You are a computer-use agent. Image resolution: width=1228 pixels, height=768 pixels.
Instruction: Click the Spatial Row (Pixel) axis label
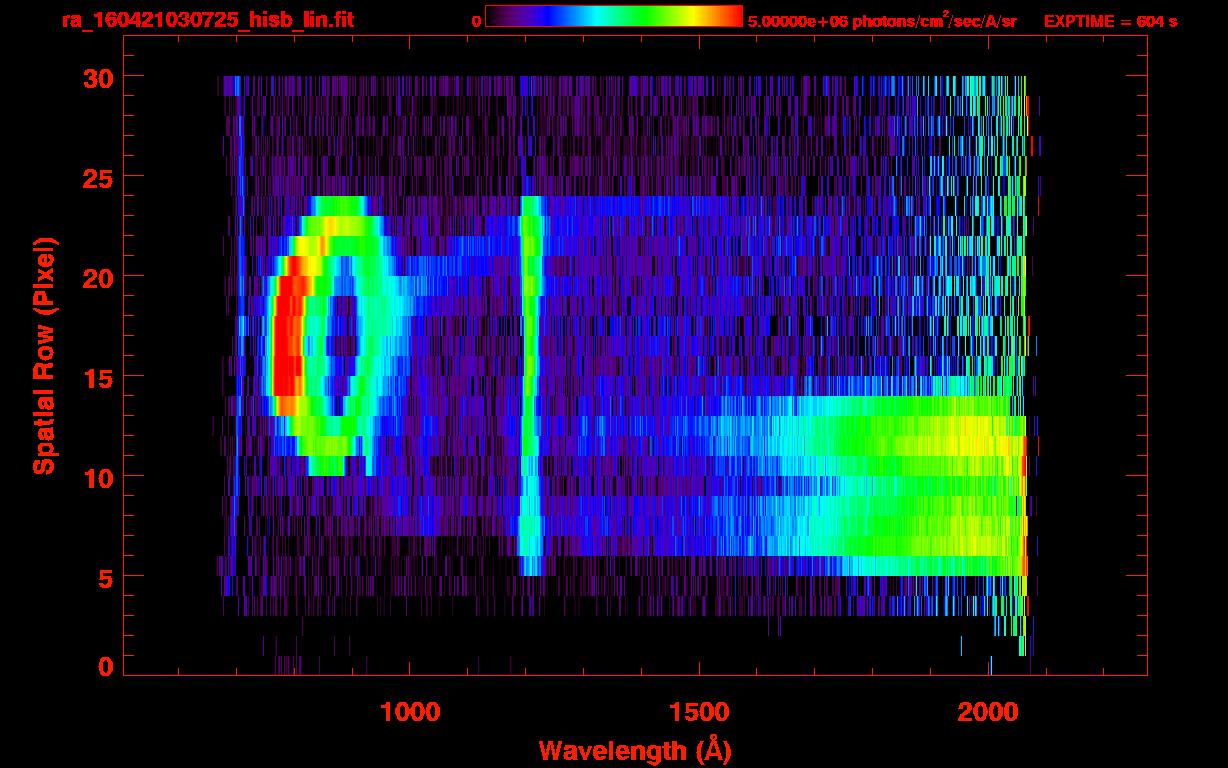point(45,355)
